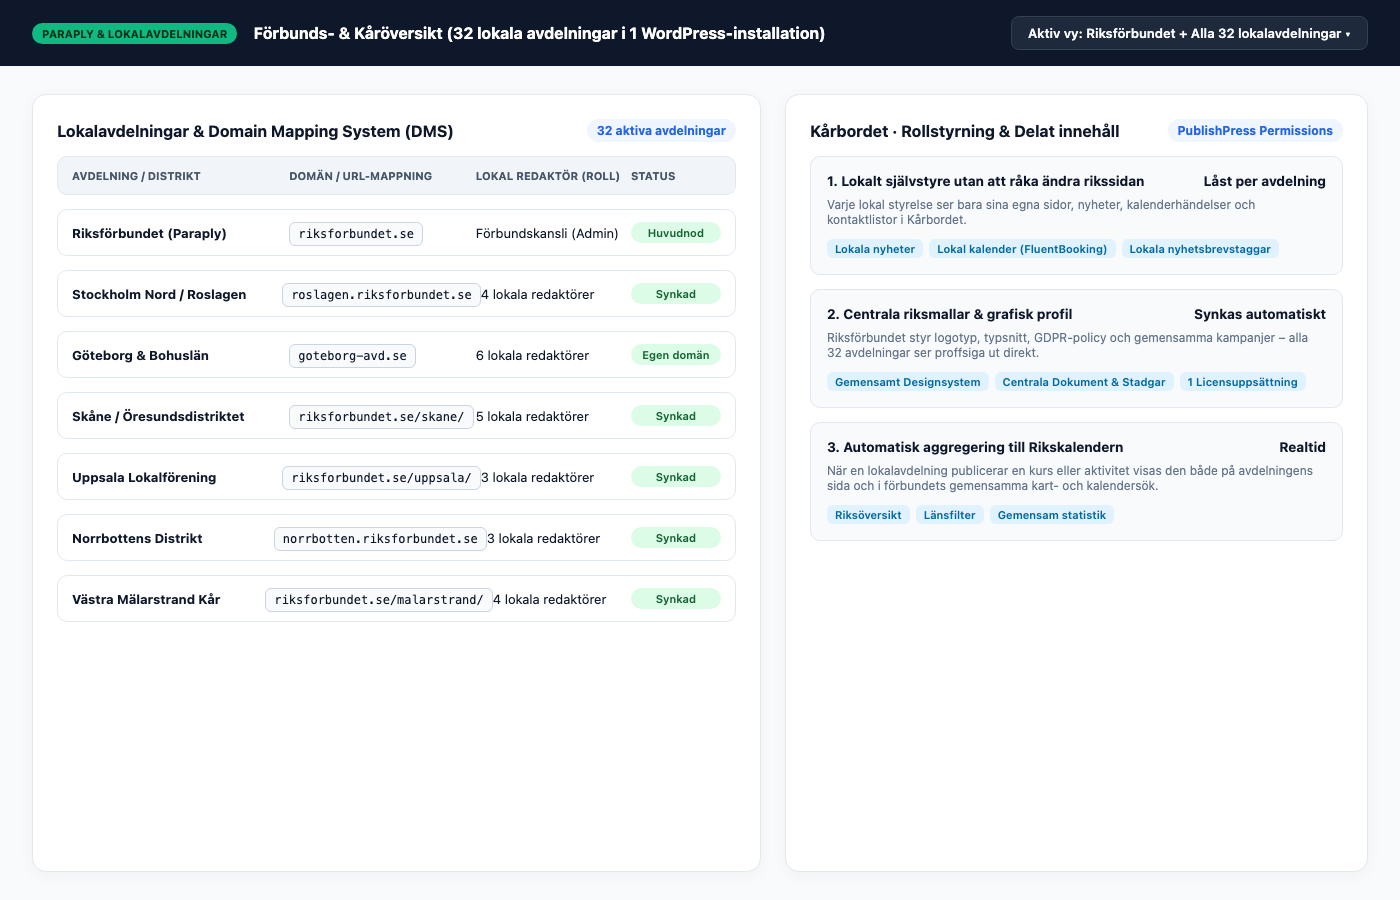Click the Domän / URL-mappning column header
The image size is (1400, 900).
(x=361, y=176)
